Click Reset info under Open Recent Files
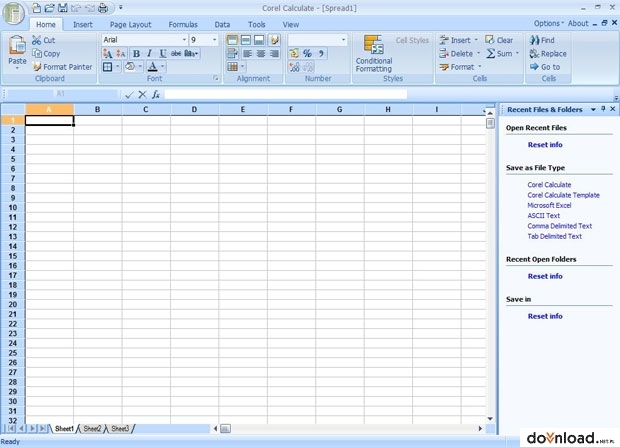Viewport: 620px width, 447px height. pyautogui.click(x=545, y=145)
